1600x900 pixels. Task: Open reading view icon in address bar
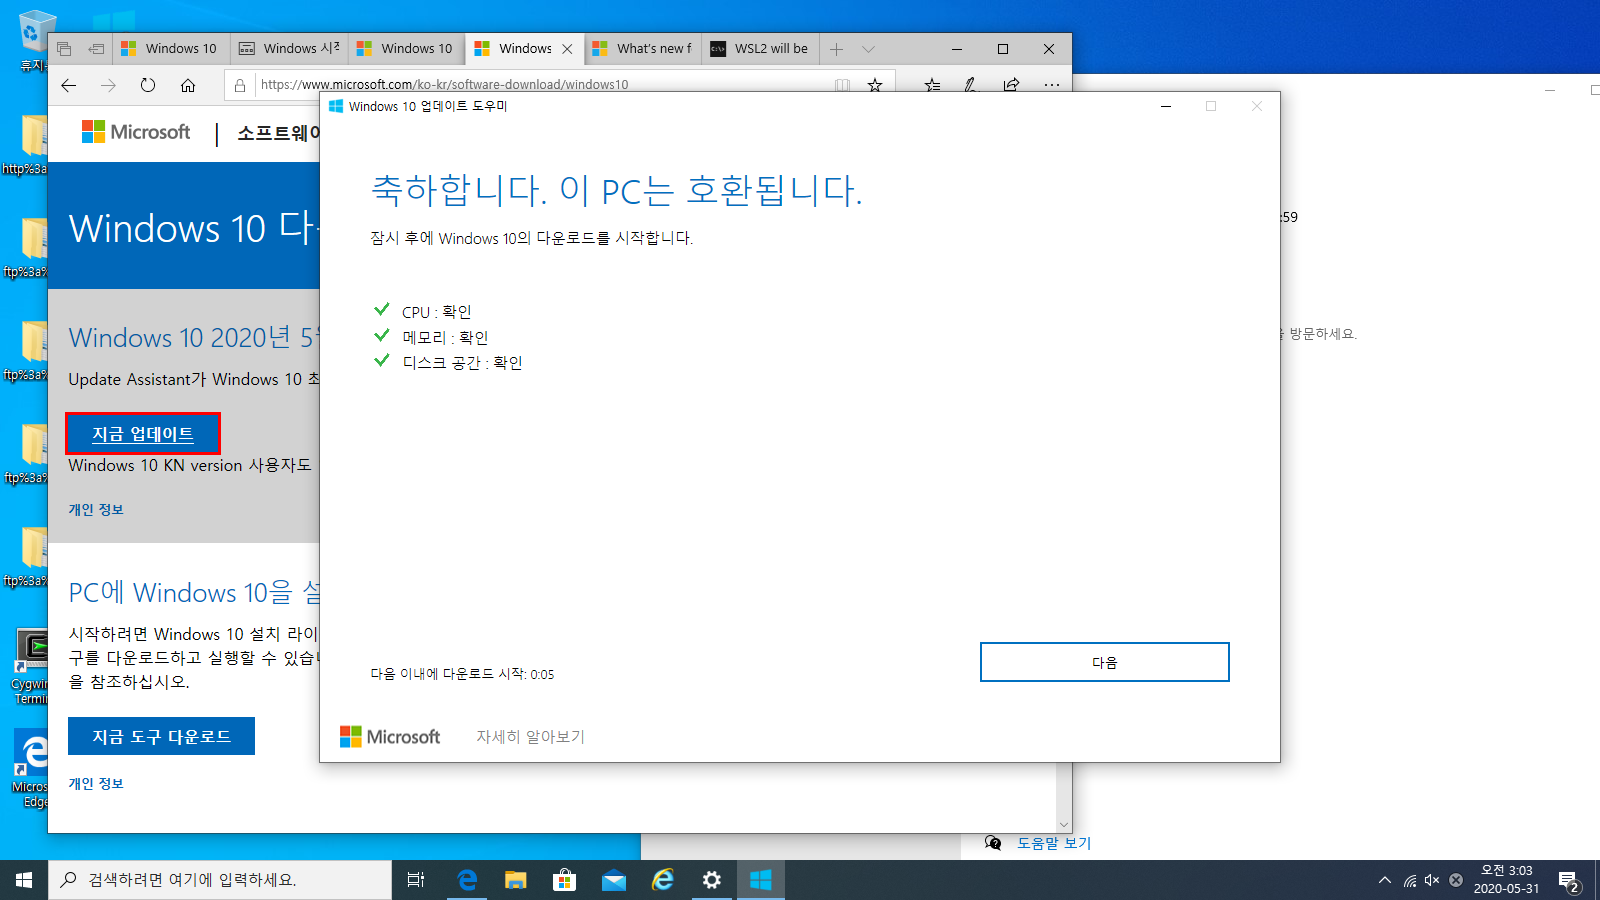[x=843, y=85]
